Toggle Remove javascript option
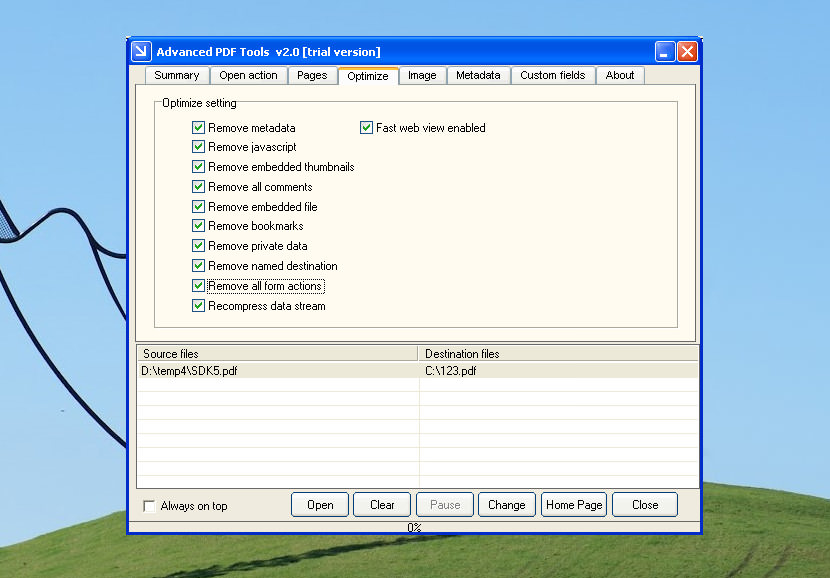The height and width of the screenshot is (578, 830). point(199,147)
